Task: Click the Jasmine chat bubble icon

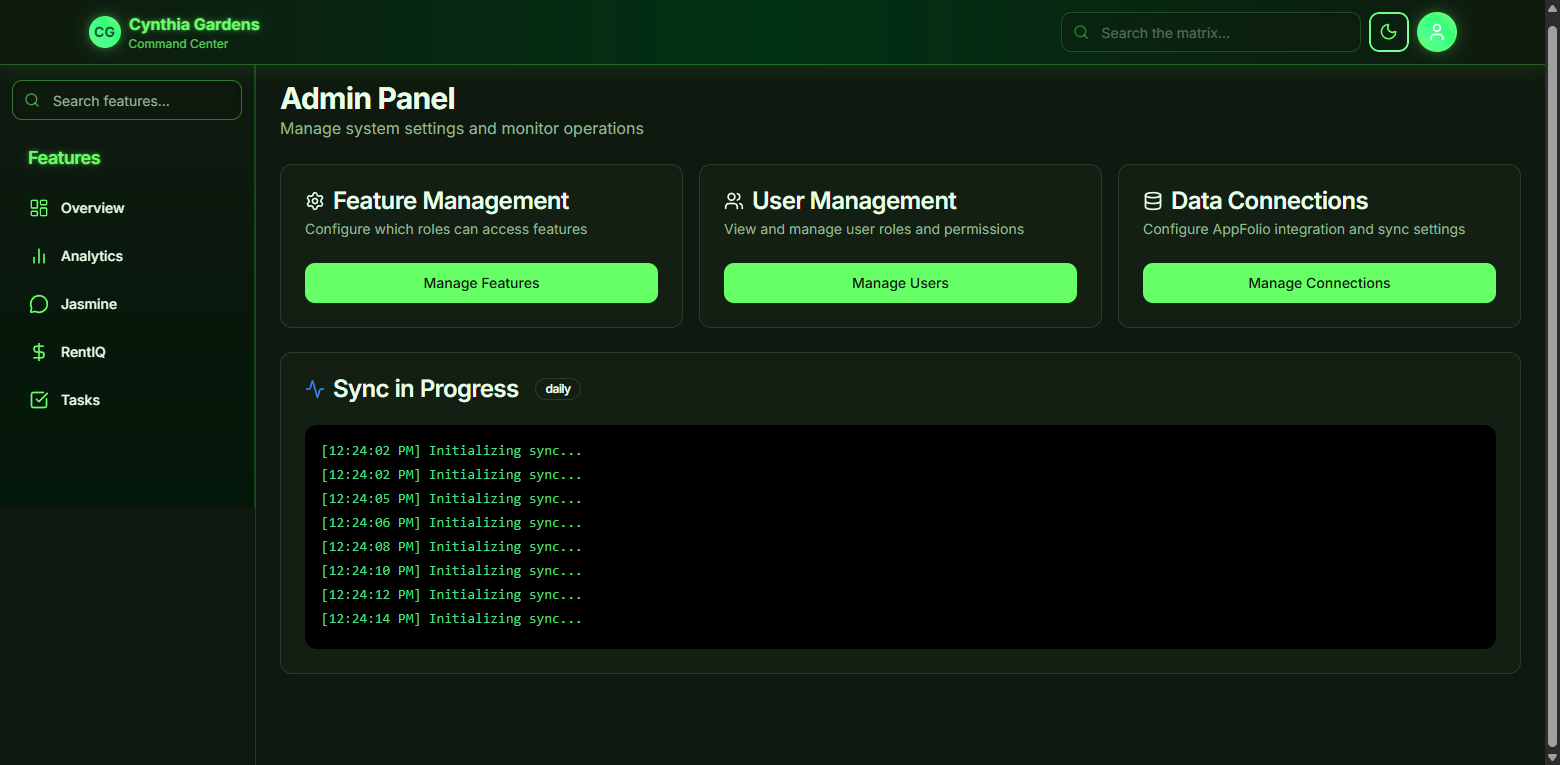Action: [x=39, y=304]
